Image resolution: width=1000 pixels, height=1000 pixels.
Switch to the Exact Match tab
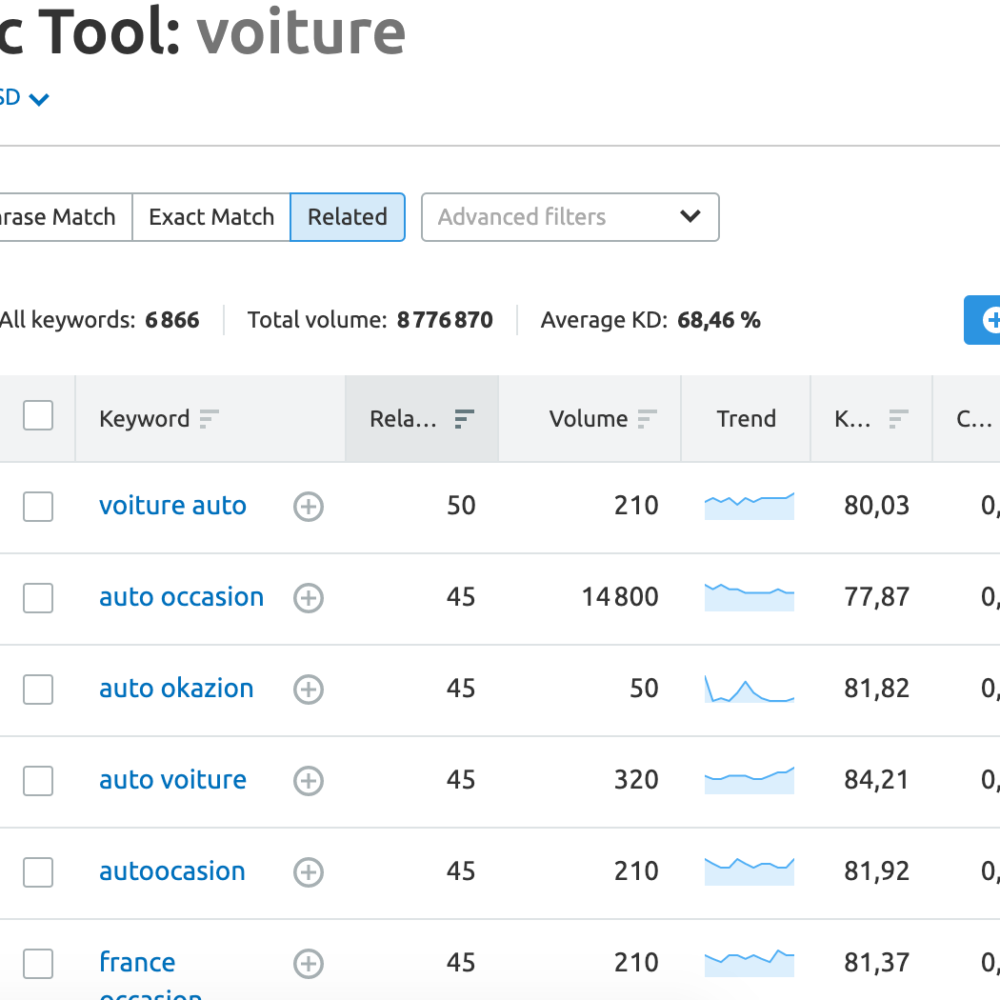click(211, 217)
